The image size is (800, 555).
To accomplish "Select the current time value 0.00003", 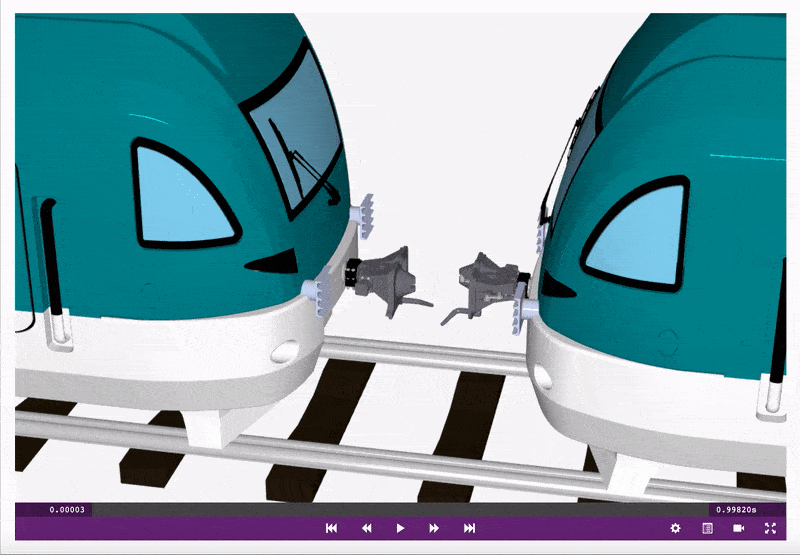I will click(67, 510).
